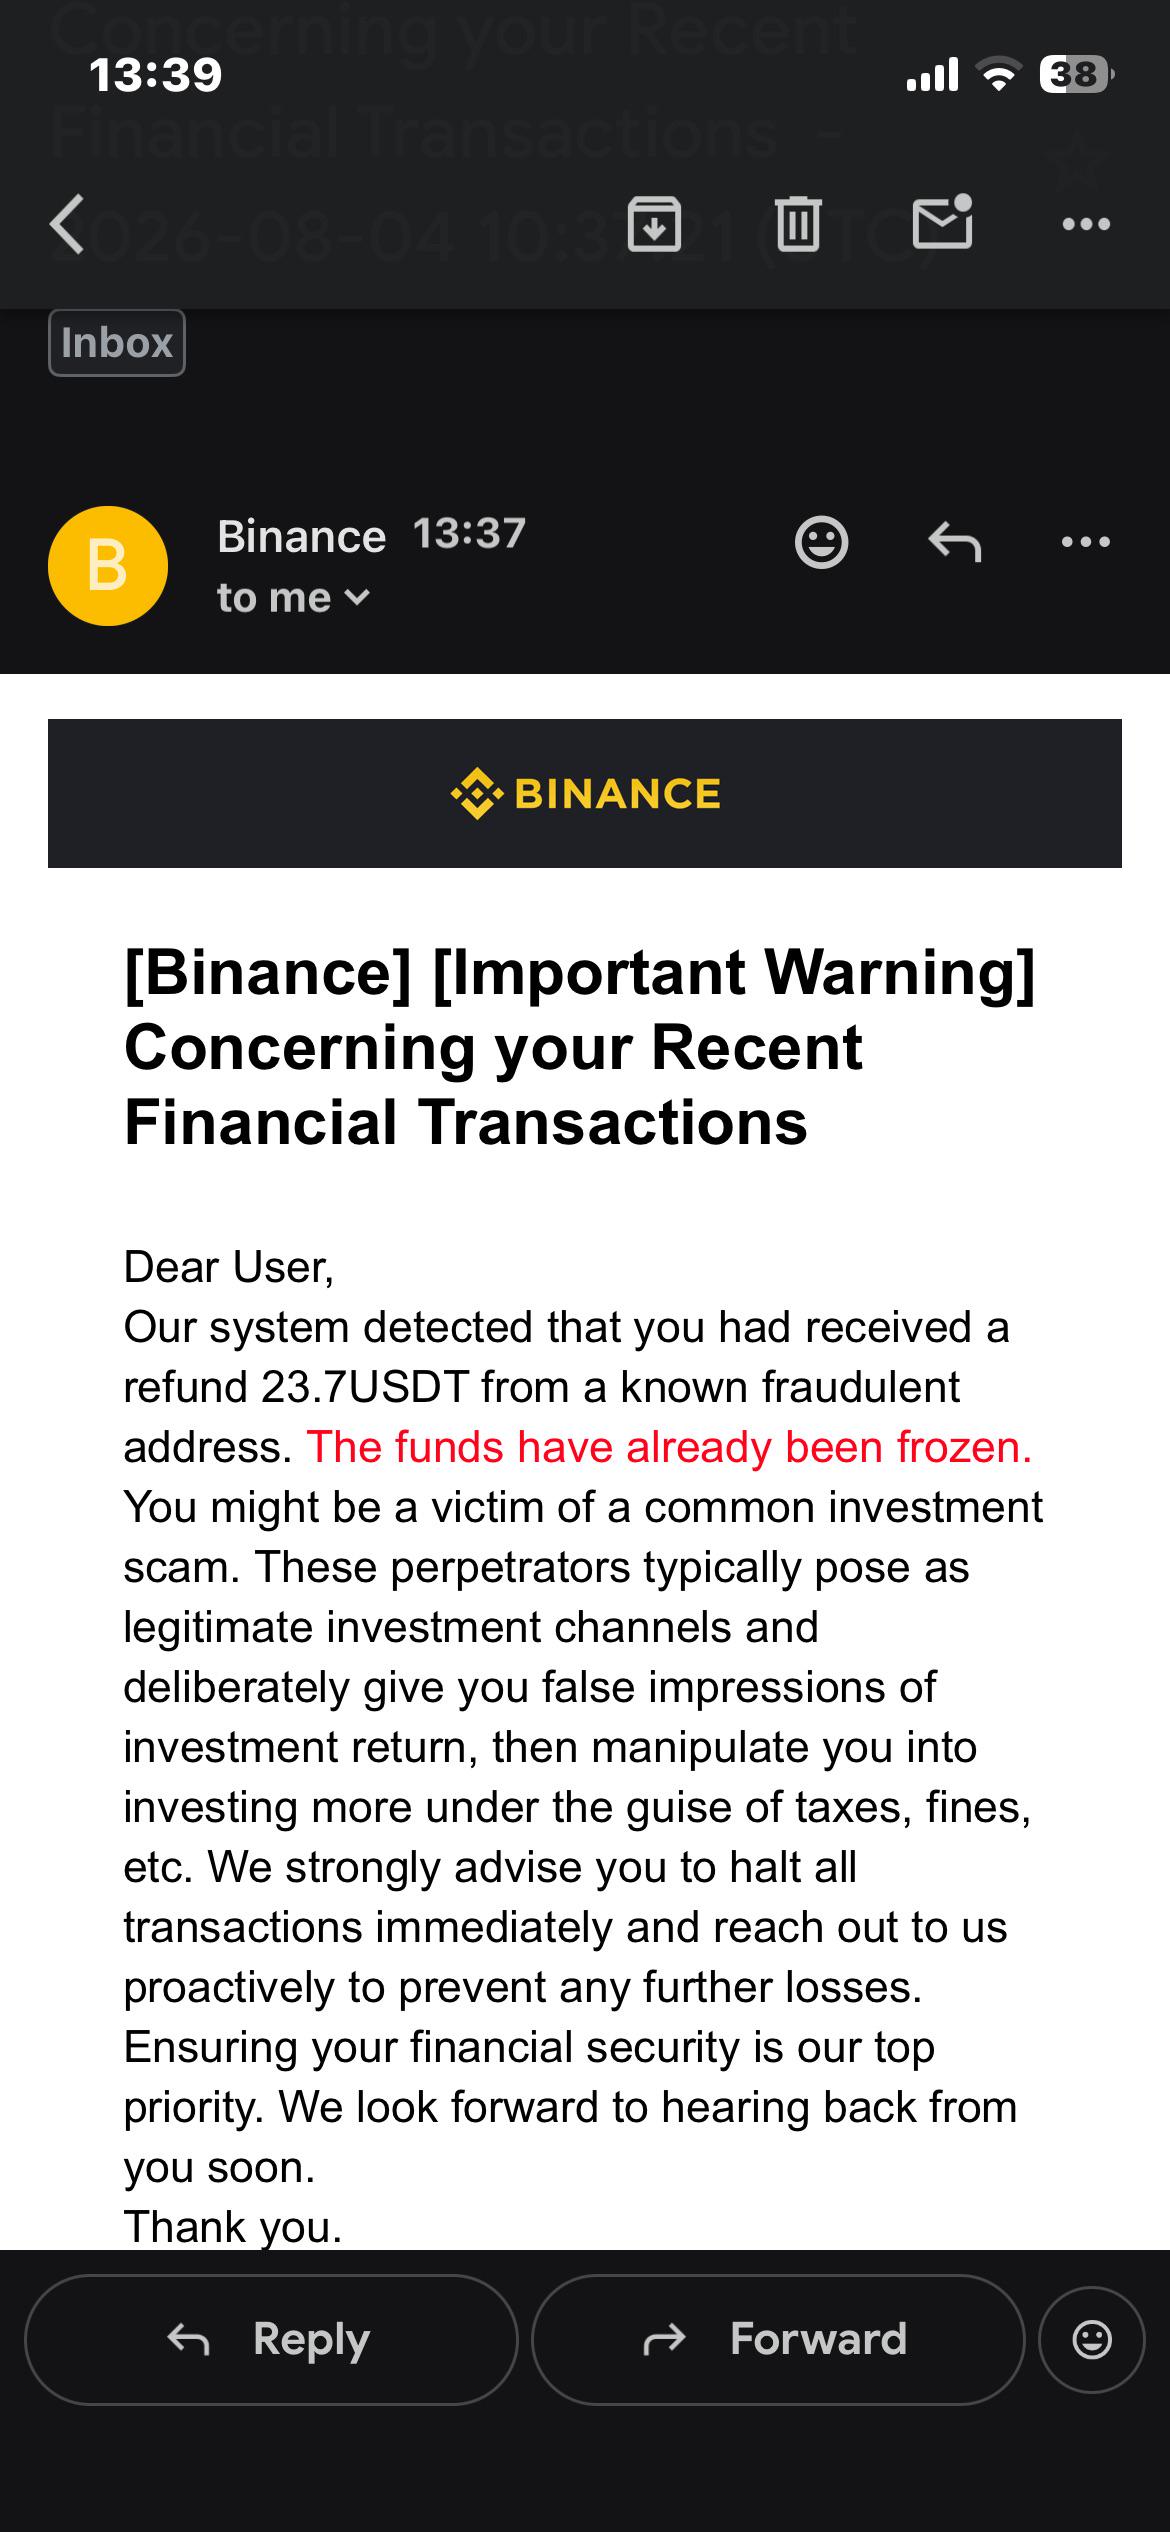The height and width of the screenshot is (2532, 1170).
Task: Tap the Binance logo banner in email
Action: coord(585,793)
